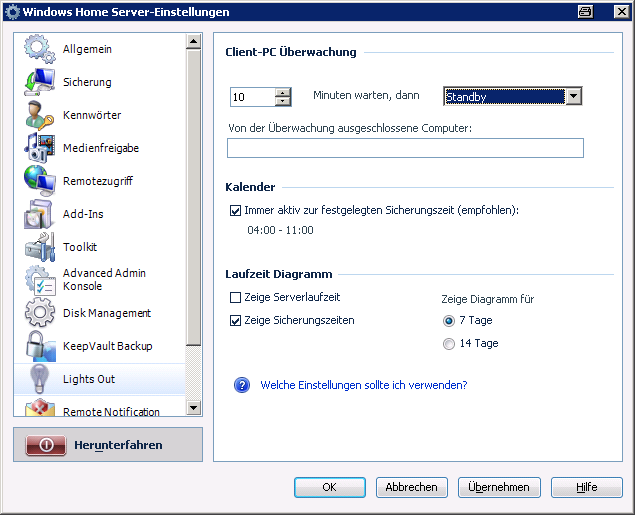Click the minutes value field showing 10
The image size is (635, 515).
pyautogui.click(x=253, y=97)
